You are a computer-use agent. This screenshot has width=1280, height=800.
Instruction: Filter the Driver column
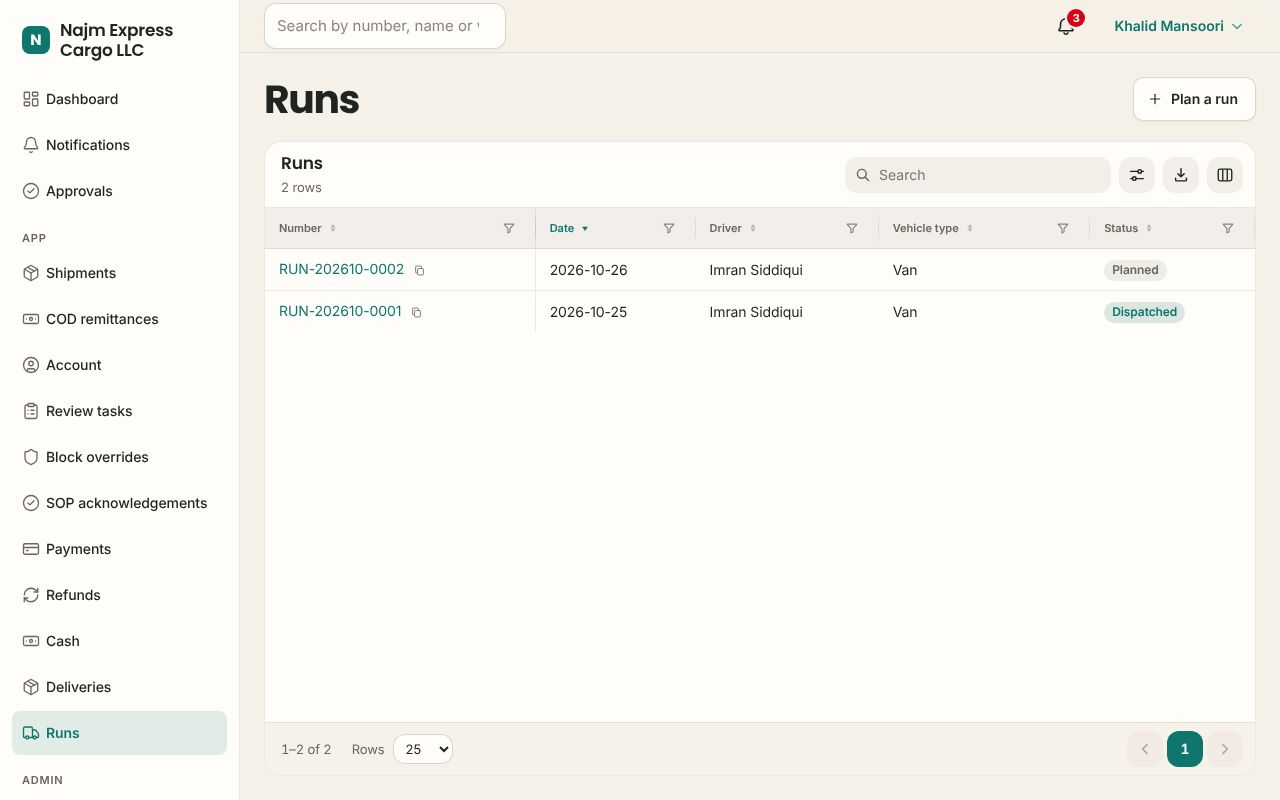point(852,228)
